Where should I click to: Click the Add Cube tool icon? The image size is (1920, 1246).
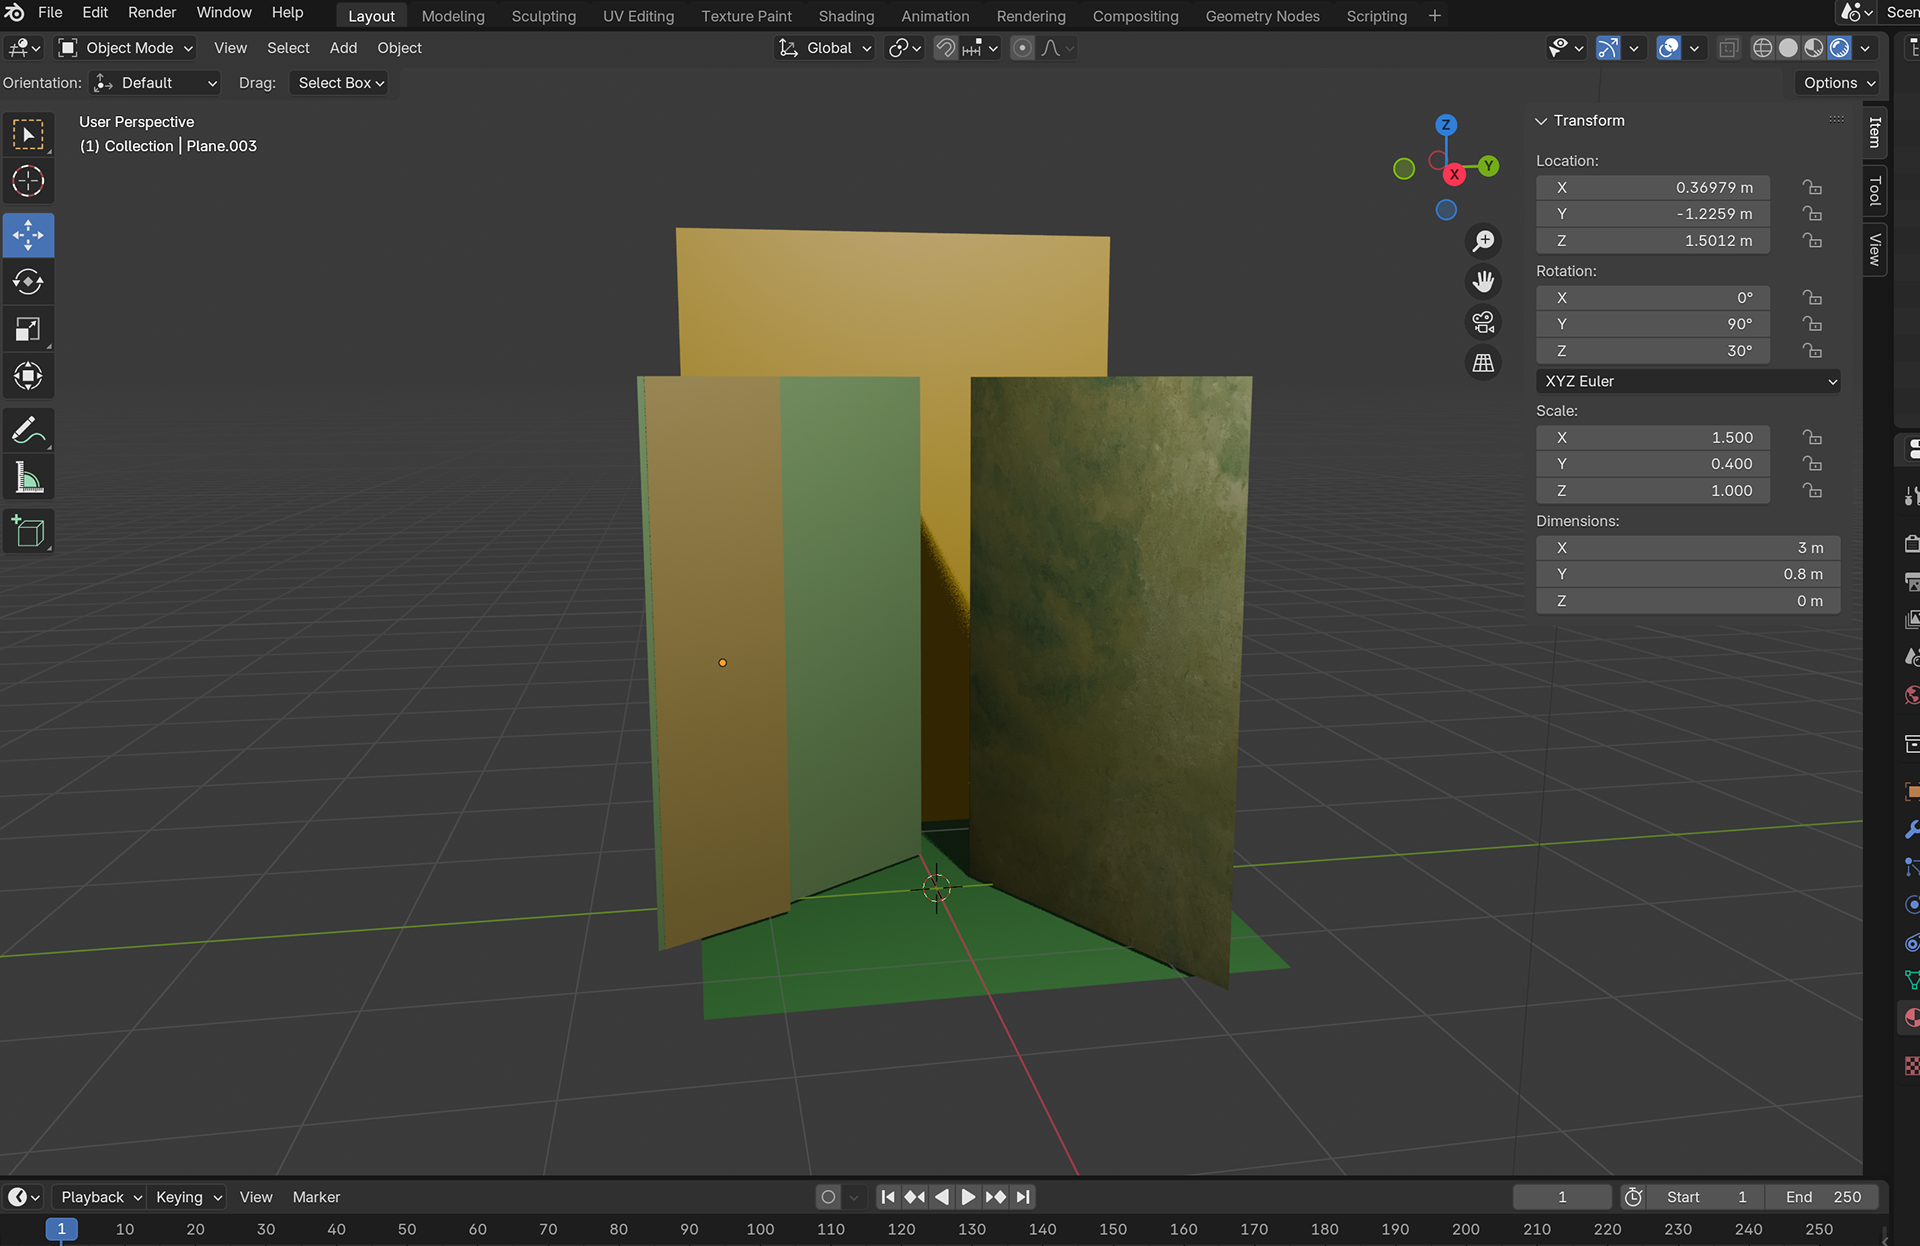click(28, 532)
